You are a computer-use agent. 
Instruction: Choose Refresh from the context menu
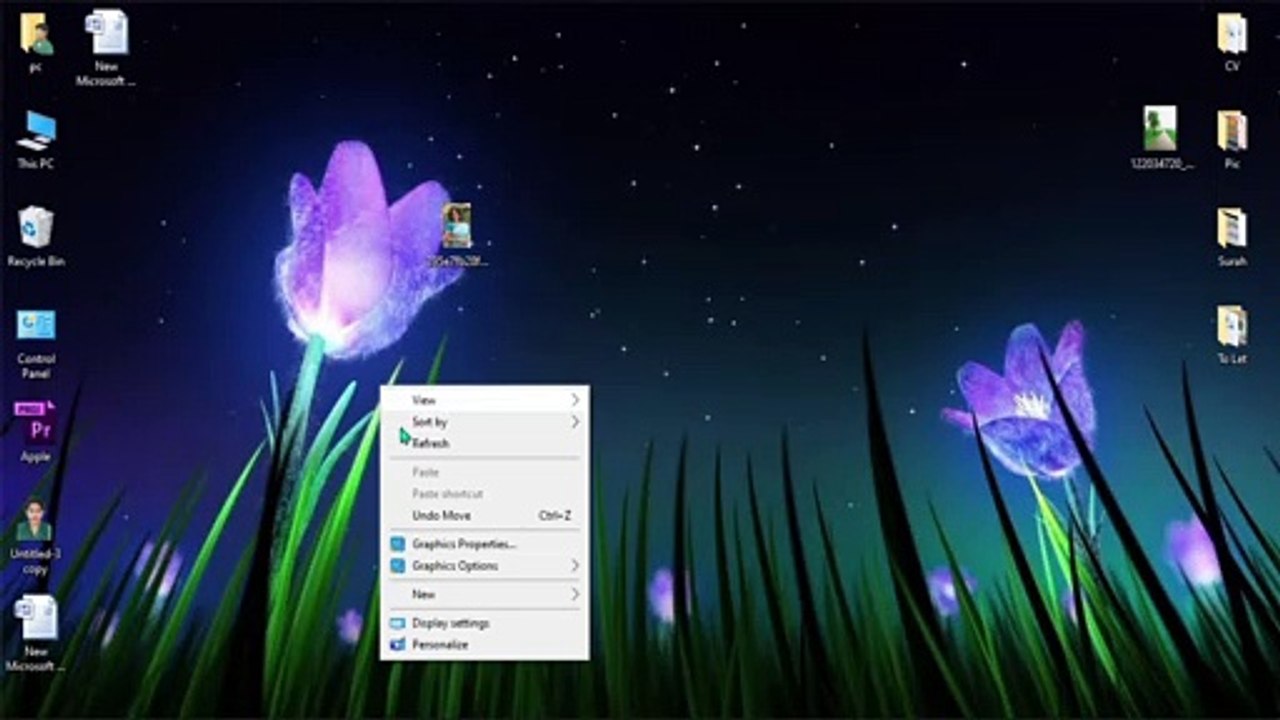coord(485,443)
